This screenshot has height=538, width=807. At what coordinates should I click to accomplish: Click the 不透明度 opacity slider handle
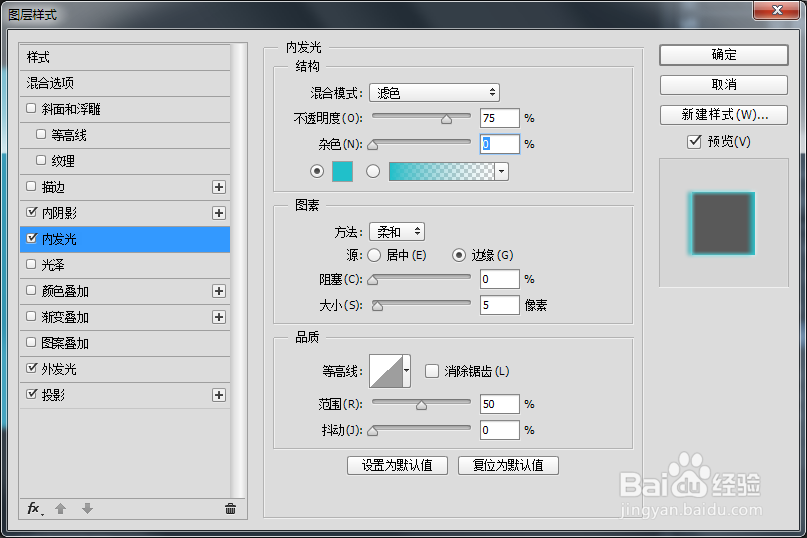(x=446, y=119)
